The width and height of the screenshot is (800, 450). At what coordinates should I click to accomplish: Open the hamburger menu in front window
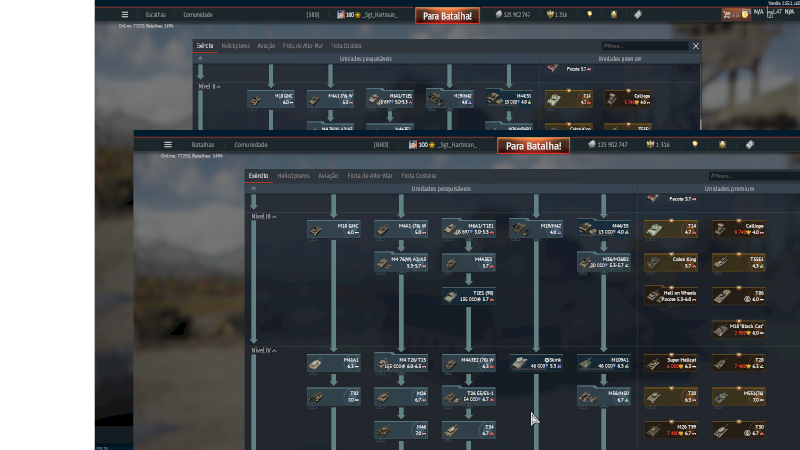click(x=168, y=145)
